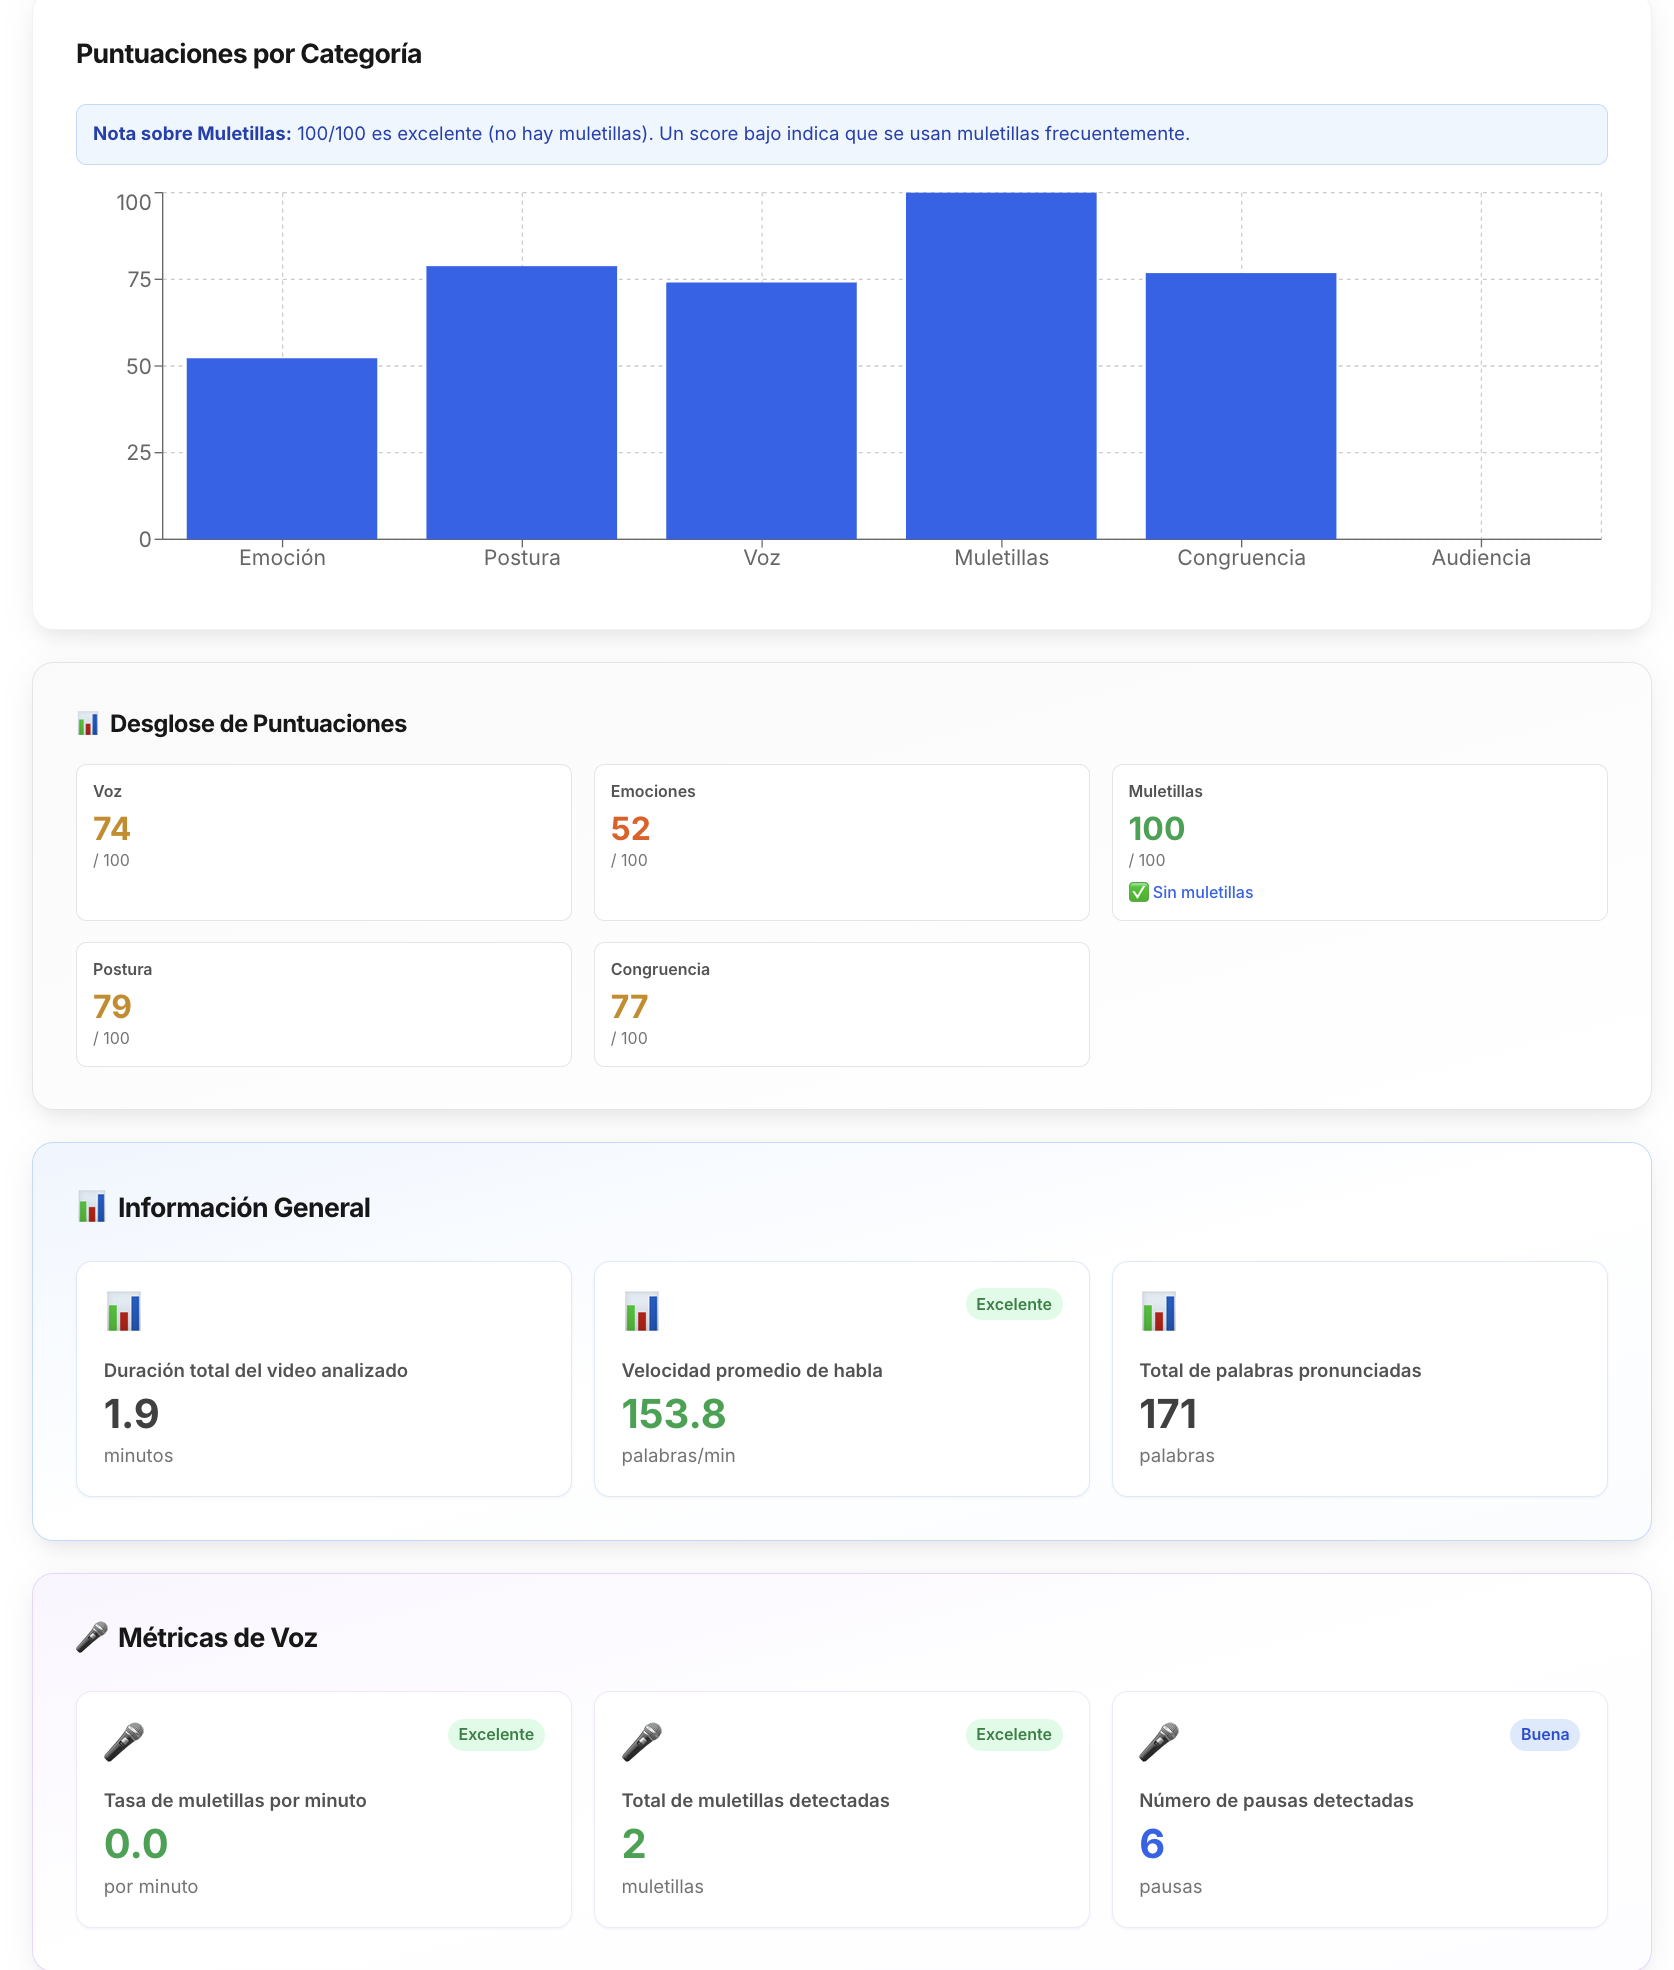The image size is (1674, 1970).
Task: Click the Postura bar in the chart
Action: (522, 402)
